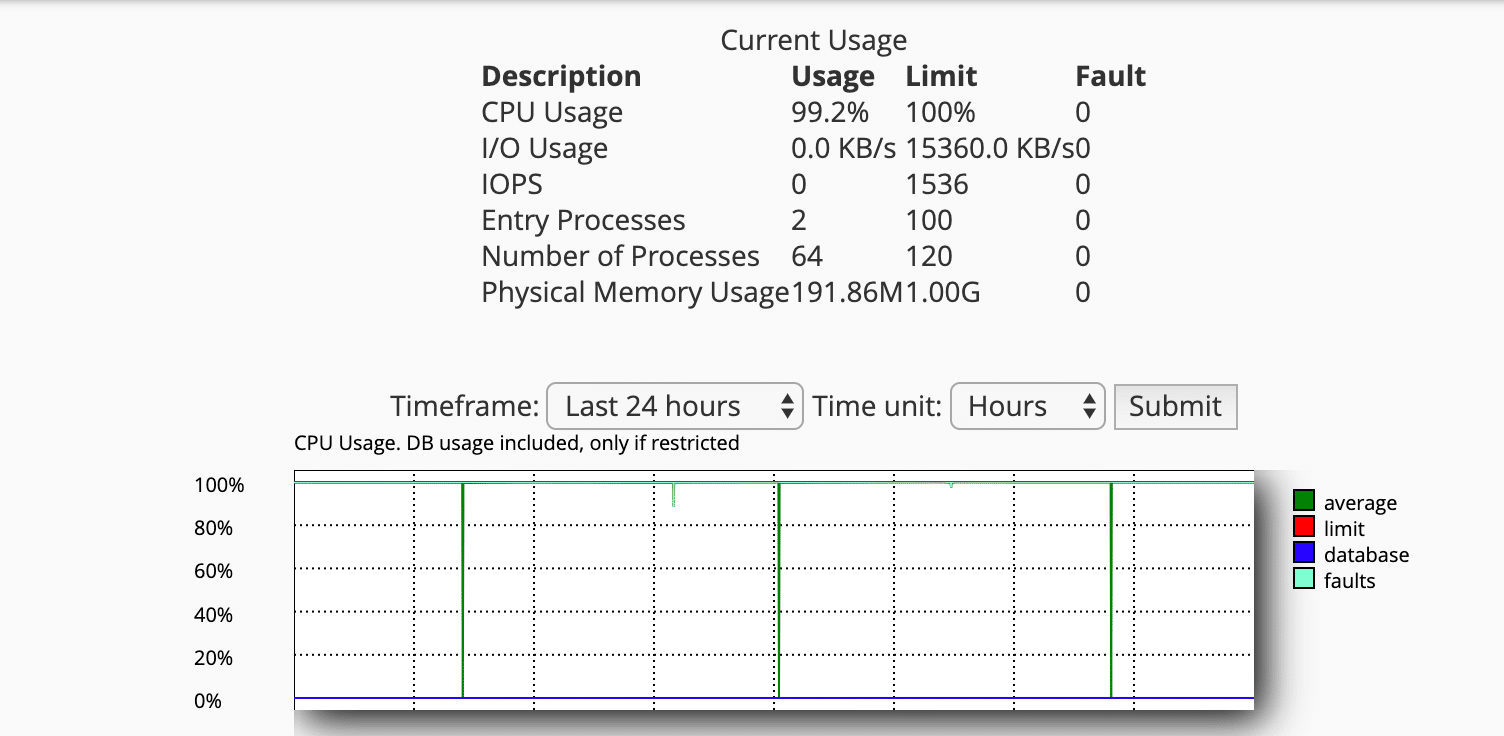This screenshot has width=1504, height=736.
Task: Click the Description column header
Action: click(561, 77)
